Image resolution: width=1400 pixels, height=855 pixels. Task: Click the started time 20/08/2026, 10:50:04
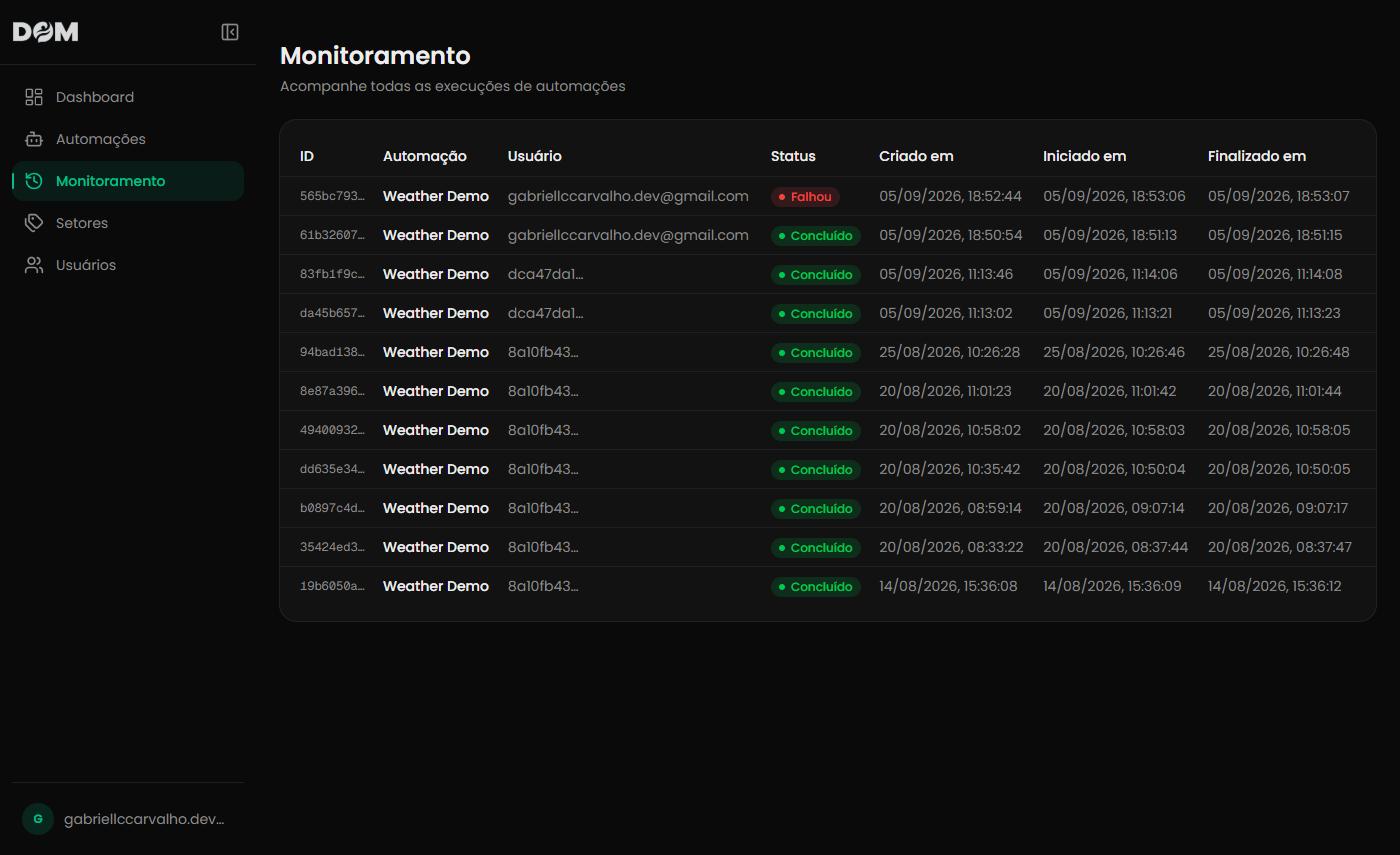pos(1114,469)
